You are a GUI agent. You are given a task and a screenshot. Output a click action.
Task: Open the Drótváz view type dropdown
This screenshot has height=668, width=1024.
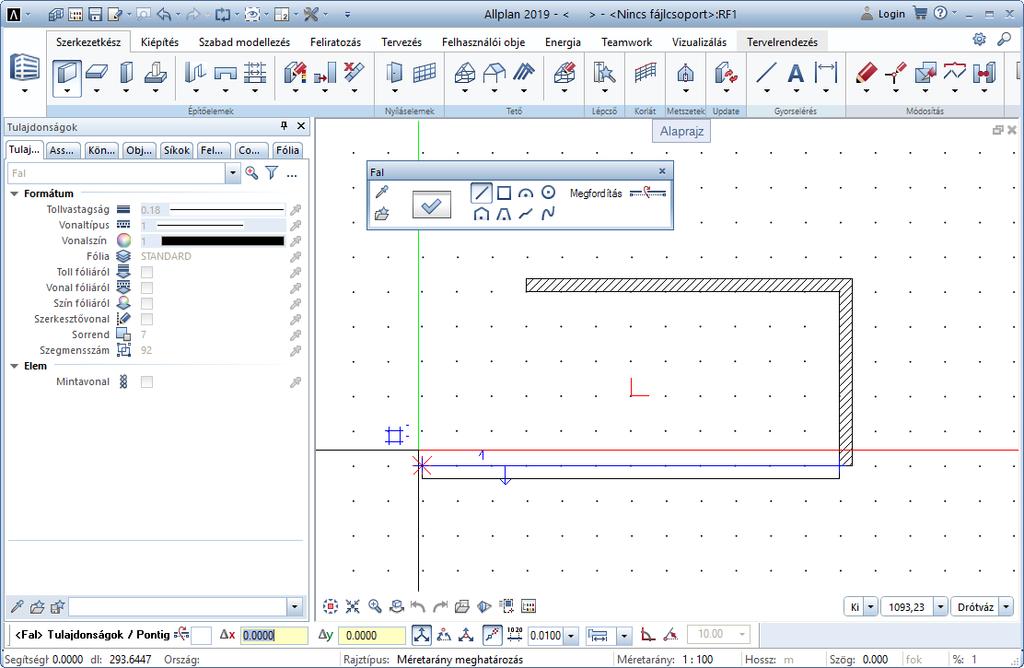coord(1006,607)
